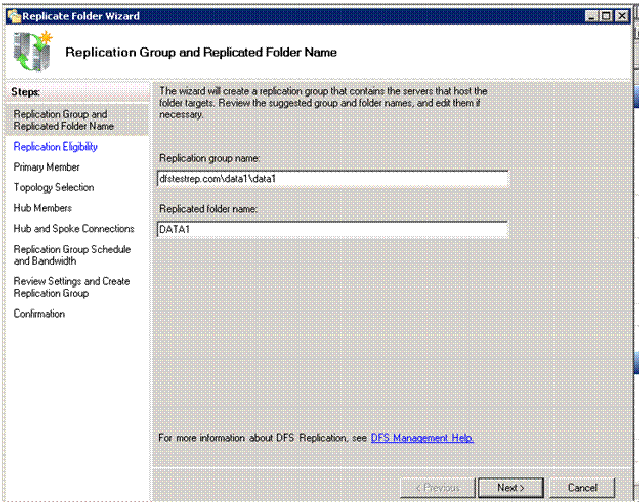The image size is (639, 502).
Task: Click the disabled Previous button
Action: pyautogui.click(x=438, y=488)
